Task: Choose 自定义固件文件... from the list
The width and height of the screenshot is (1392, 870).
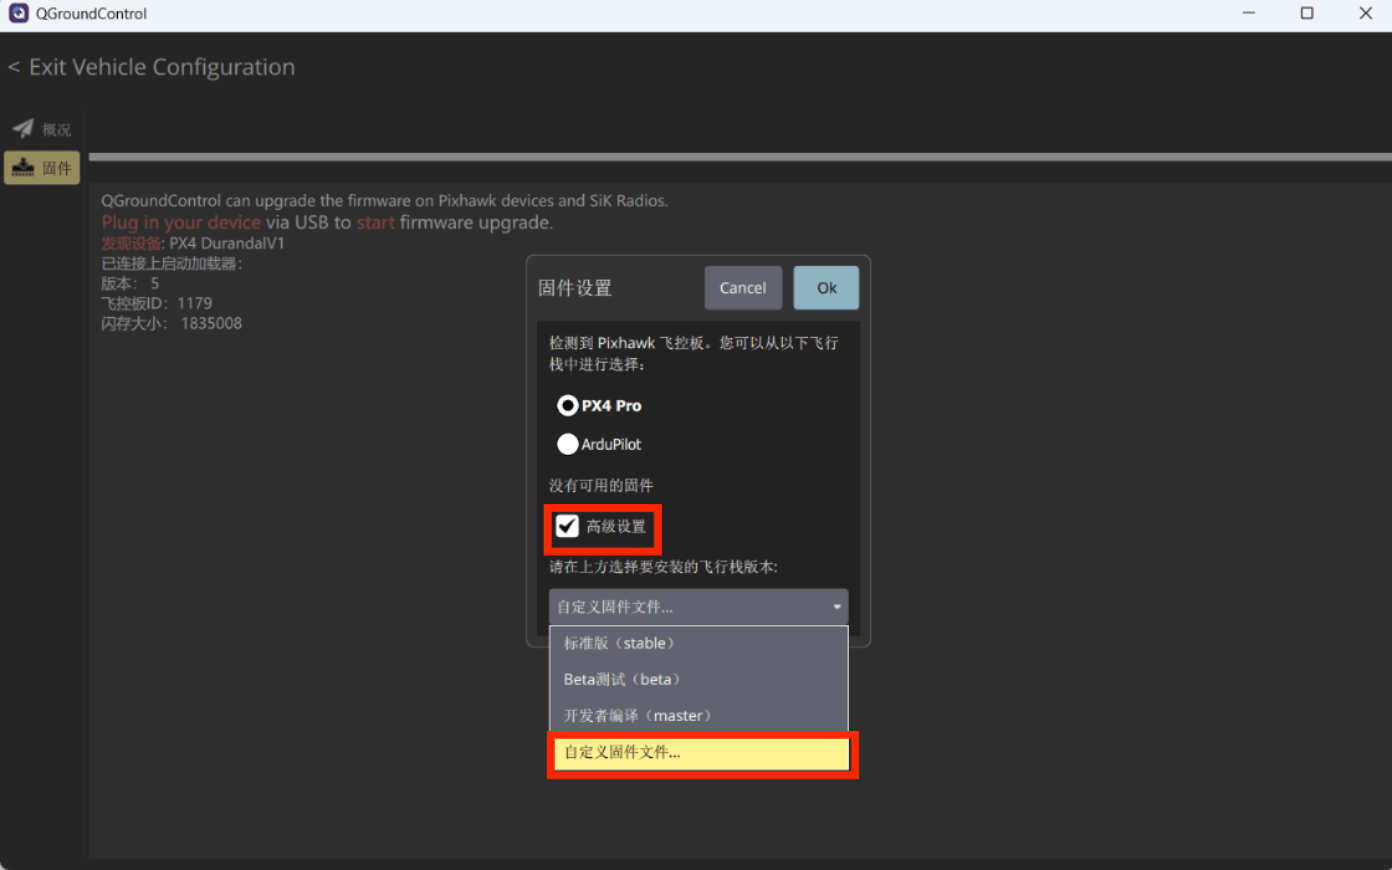Action: pos(699,752)
